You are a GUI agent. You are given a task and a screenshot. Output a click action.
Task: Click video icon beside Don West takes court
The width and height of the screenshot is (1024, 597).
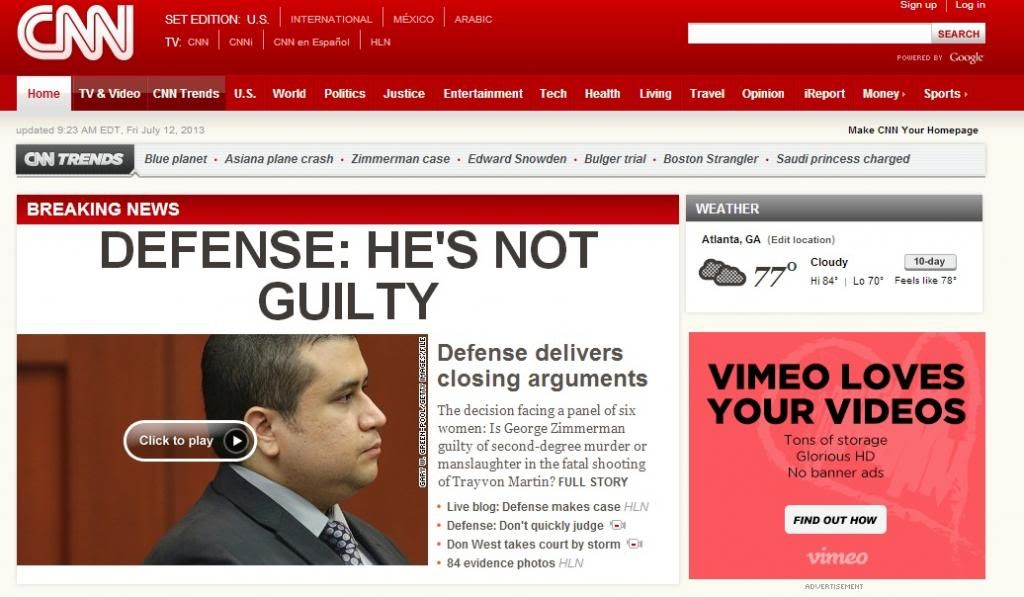tap(634, 544)
